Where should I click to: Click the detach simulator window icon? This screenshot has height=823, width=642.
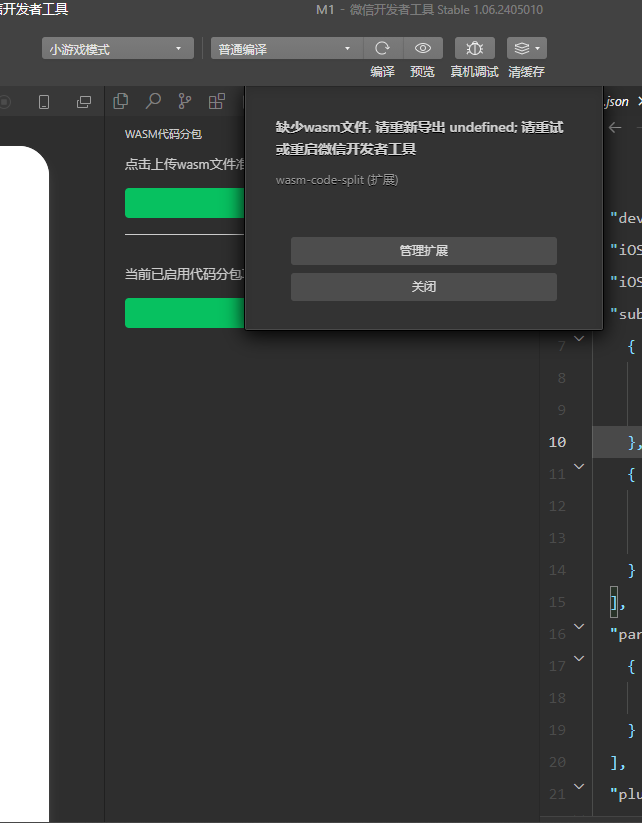[84, 102]
